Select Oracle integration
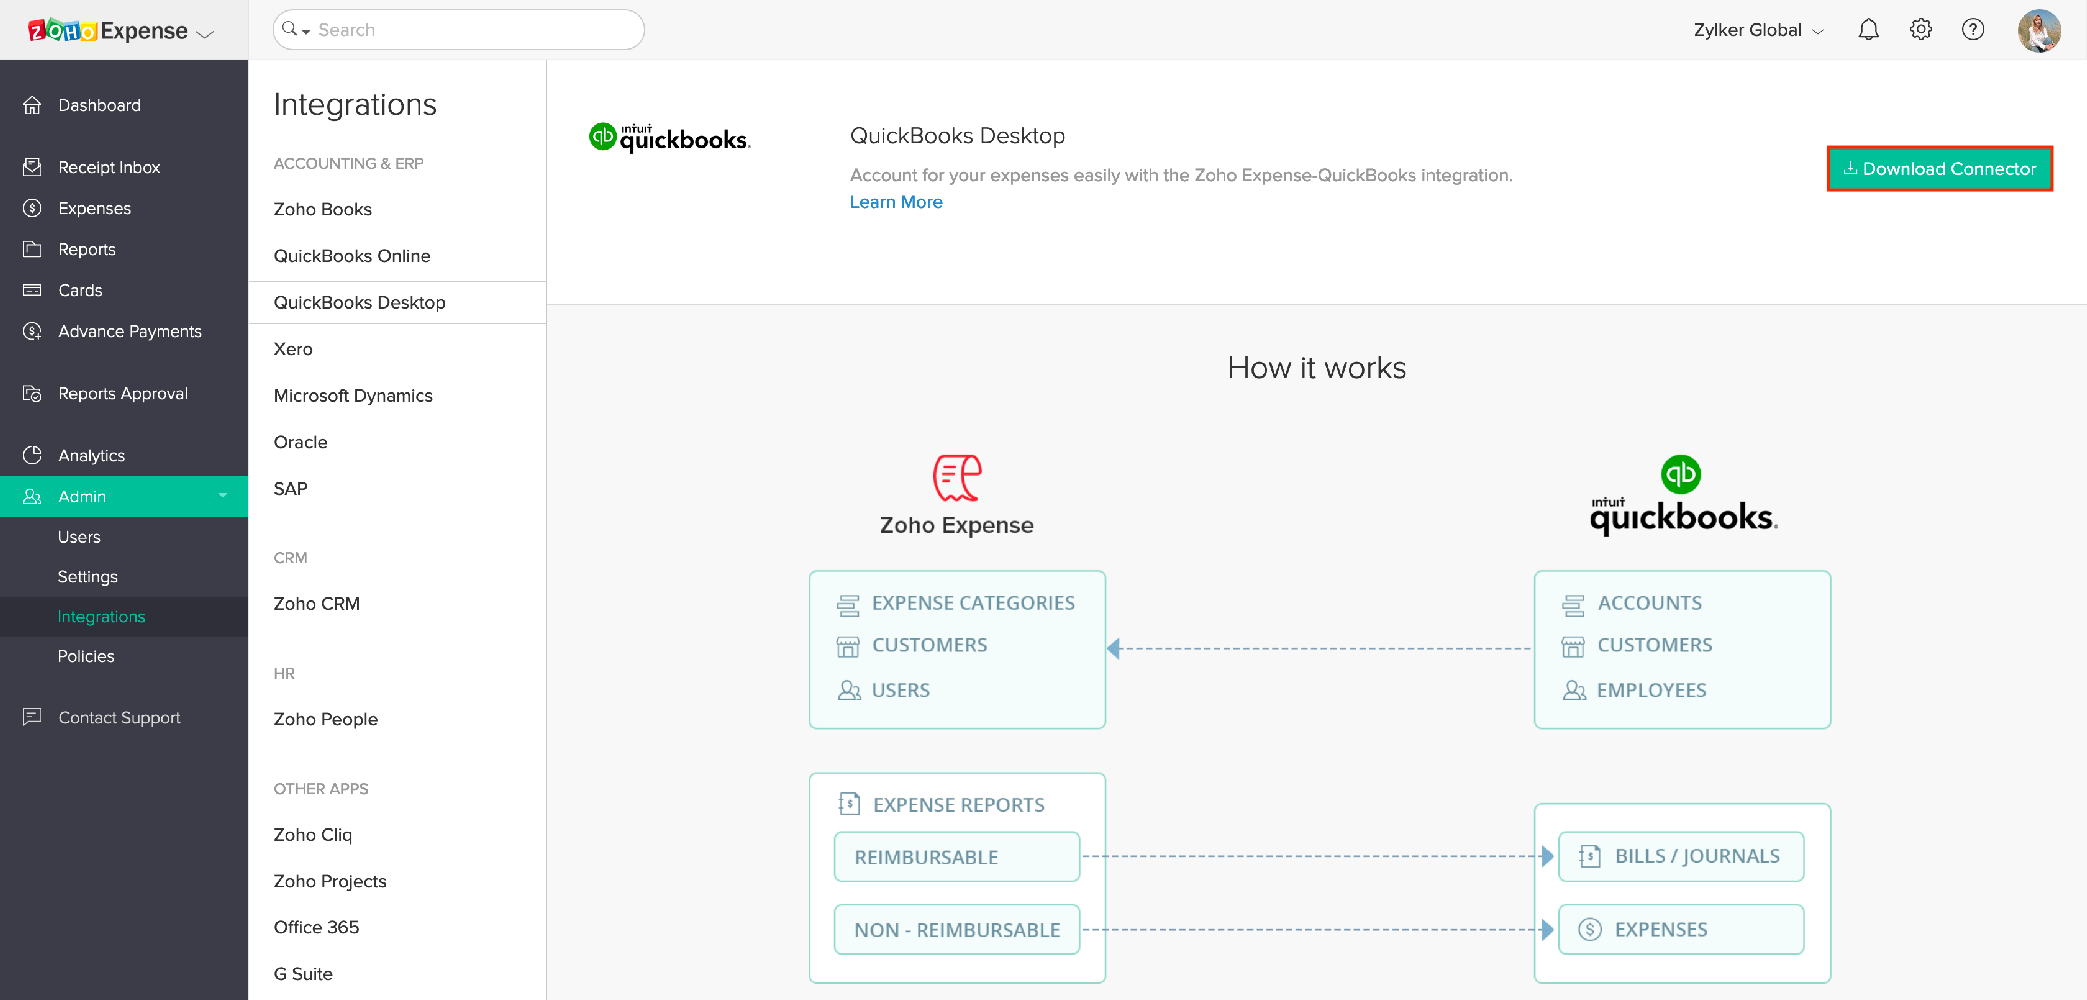The image size is (2087, 1000). (301, 442)
